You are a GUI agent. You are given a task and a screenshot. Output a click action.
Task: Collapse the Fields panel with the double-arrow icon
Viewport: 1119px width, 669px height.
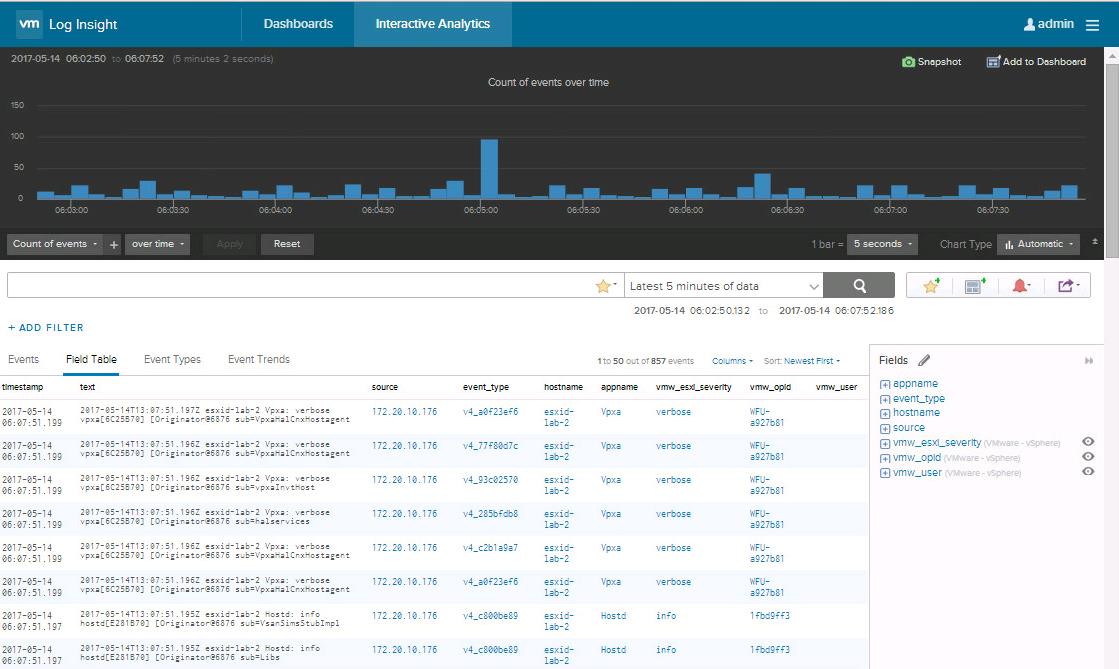coord(1089,361)
